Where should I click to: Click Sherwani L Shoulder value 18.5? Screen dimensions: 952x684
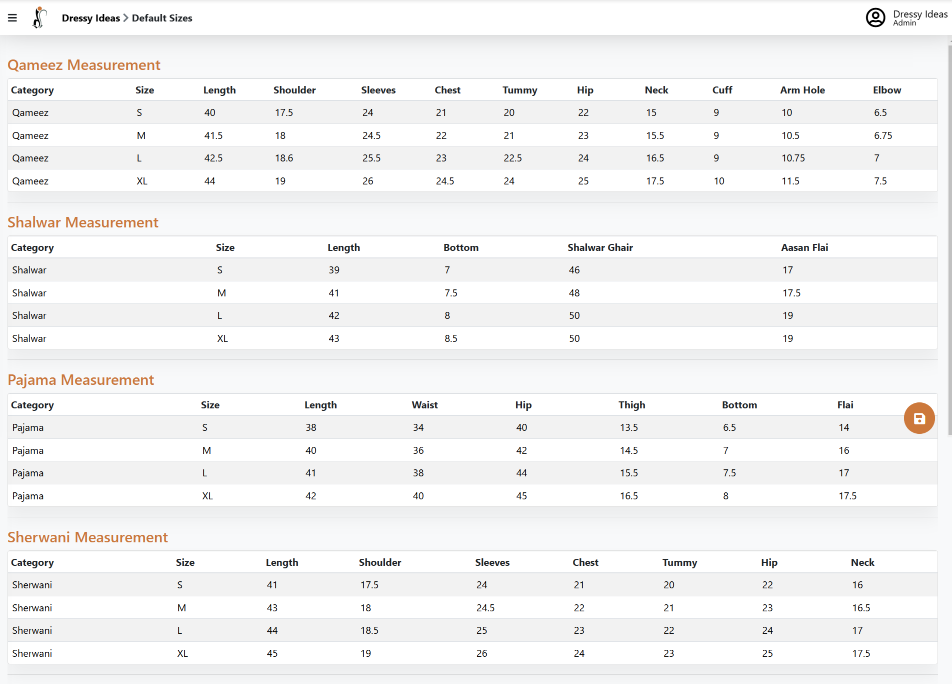coord(369,631)
